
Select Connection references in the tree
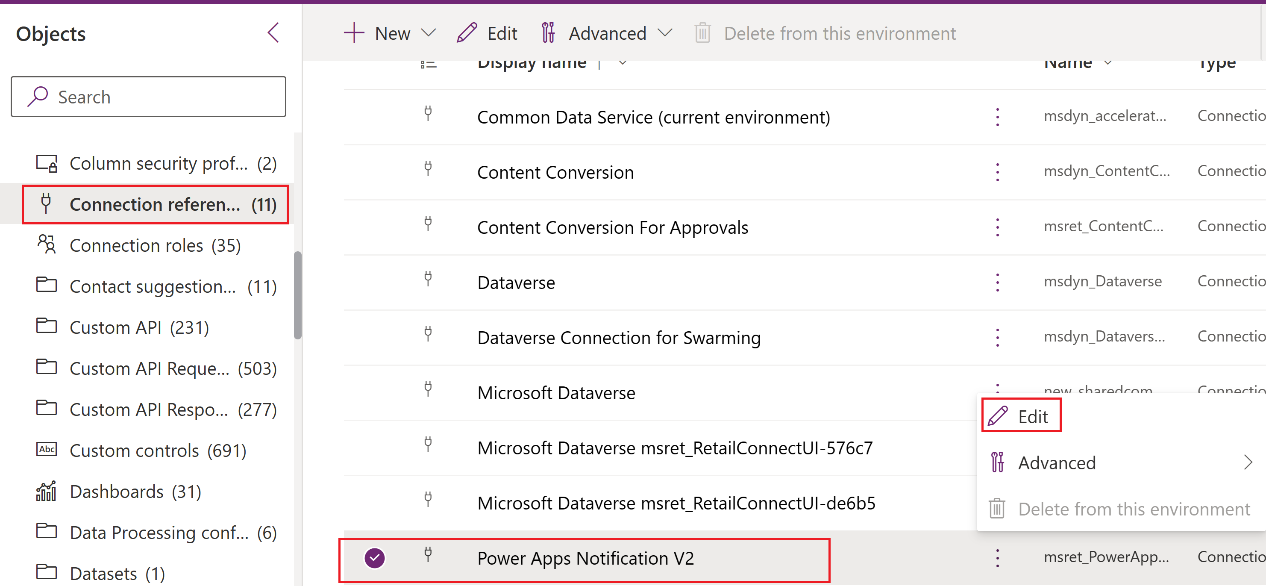pyautogui.click(x=156, y=204)
